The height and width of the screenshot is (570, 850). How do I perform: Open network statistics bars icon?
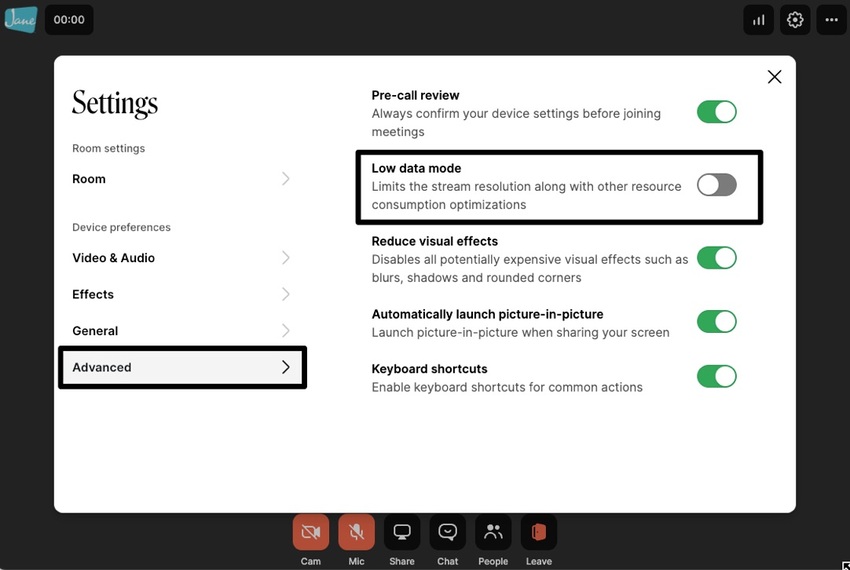758,19
